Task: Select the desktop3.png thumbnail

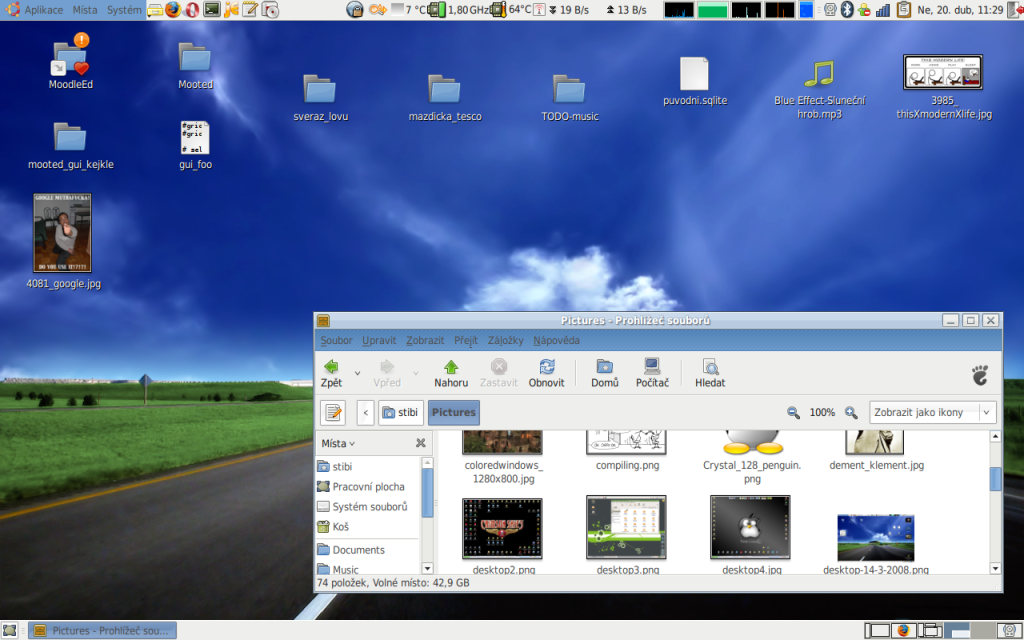Action: click(626, 527)
